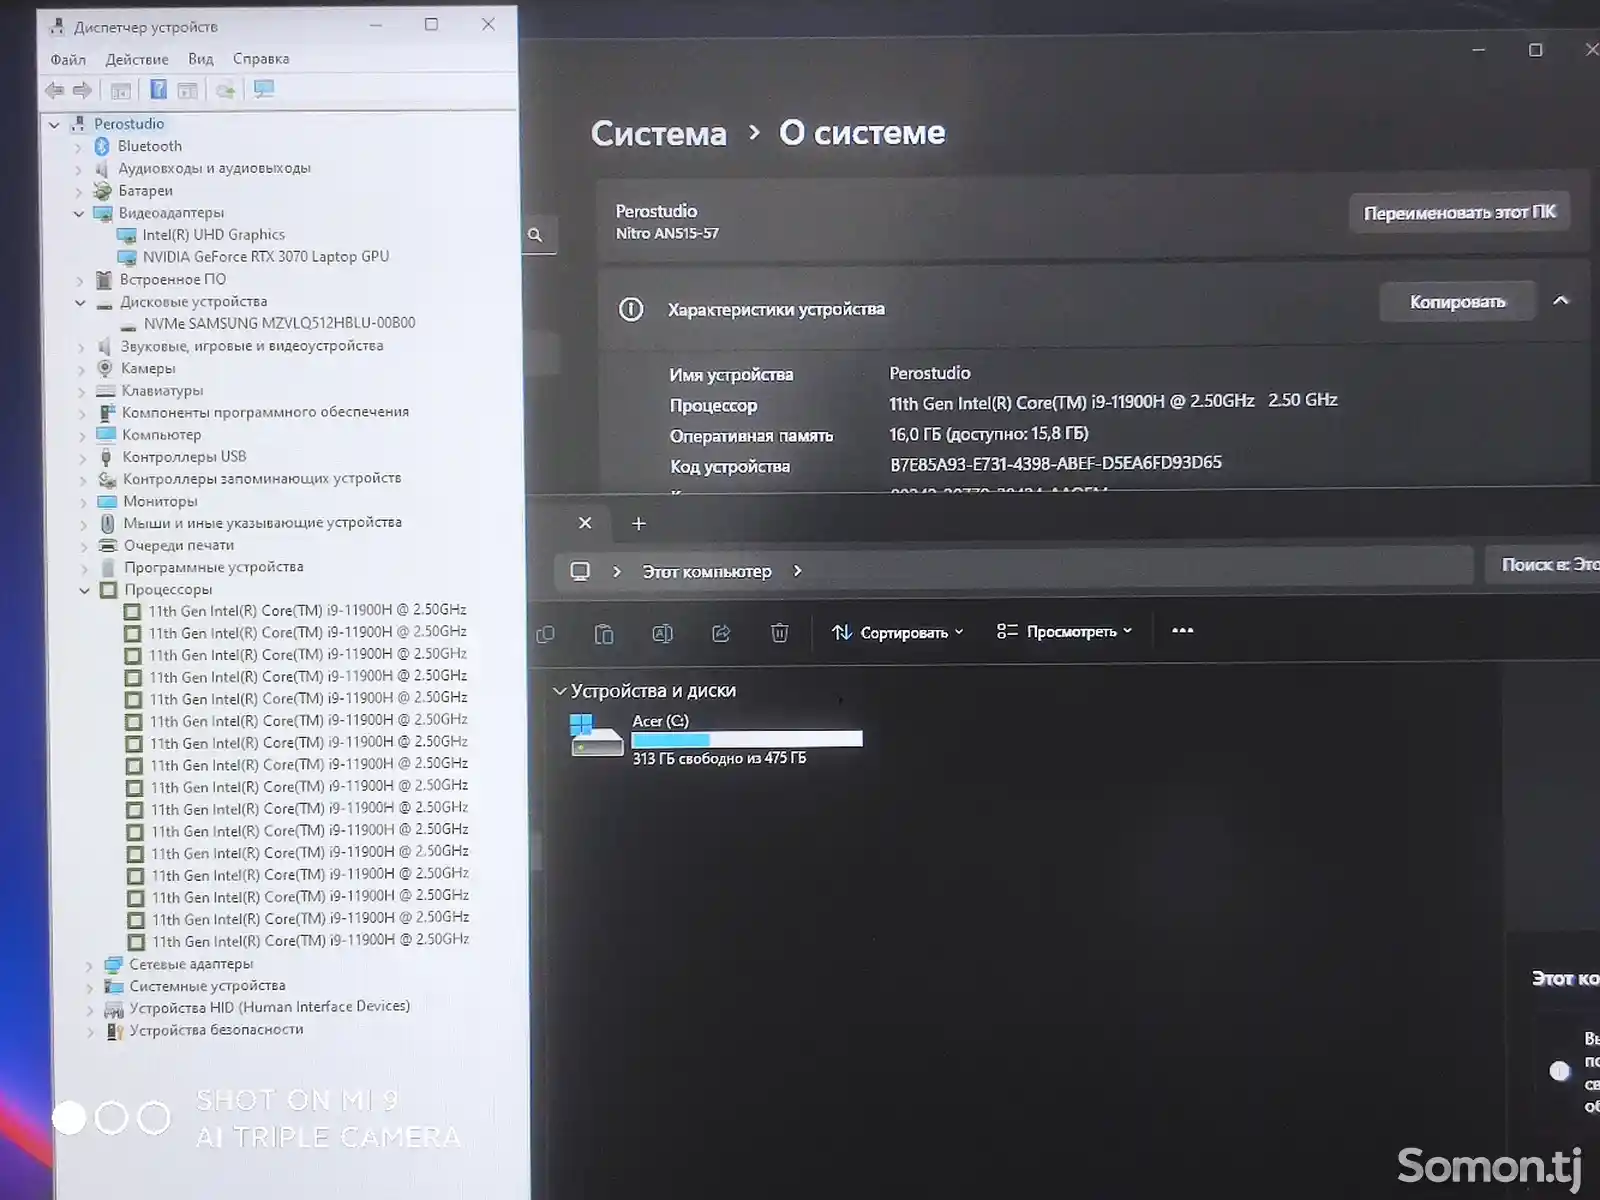Select the Очереди печати category

[x=179, y=545]
